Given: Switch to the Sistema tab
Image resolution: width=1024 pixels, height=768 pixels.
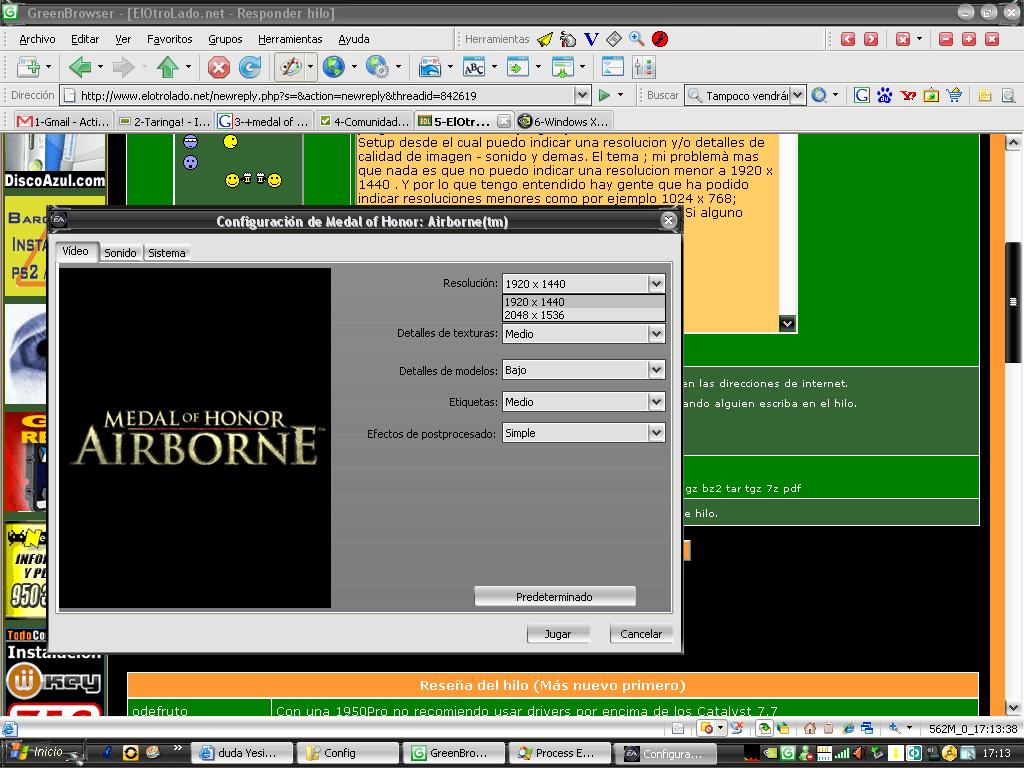Looking at the screenshot, I should click(x=166, y=253).
